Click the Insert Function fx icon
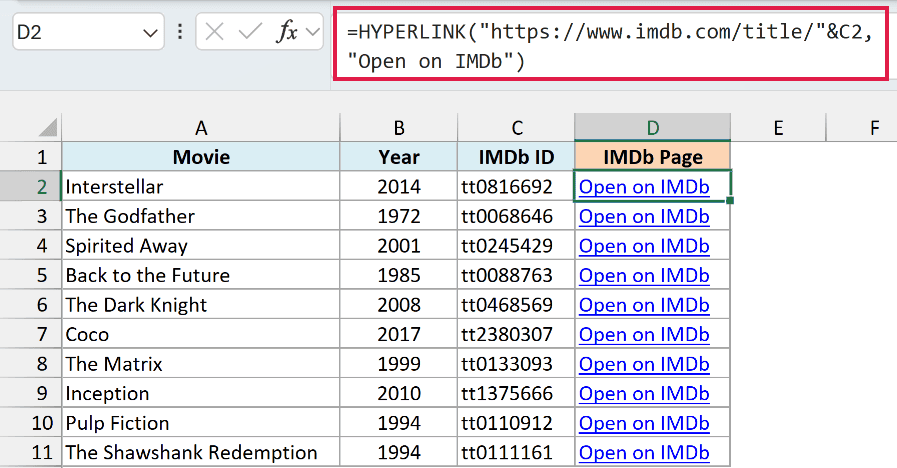Image resolution: width=897 pixels, height=468 pixels. 287,31
